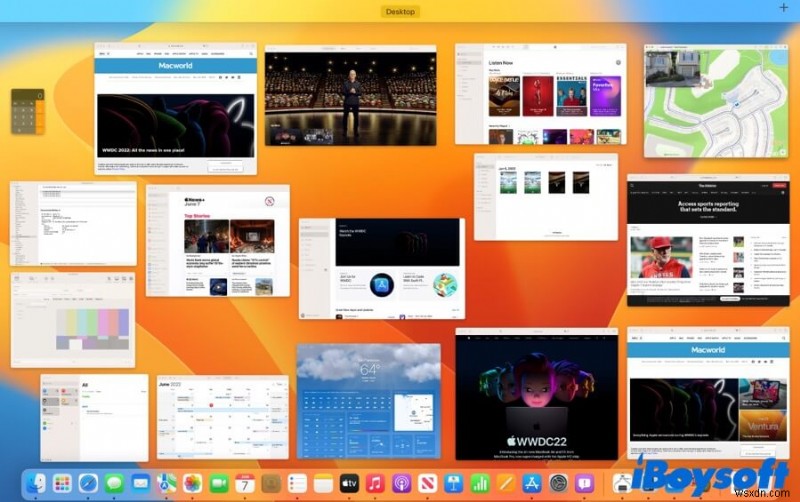800x502 pixels.
Task: Select the Desktop space label
Action: tap(400, 11)
